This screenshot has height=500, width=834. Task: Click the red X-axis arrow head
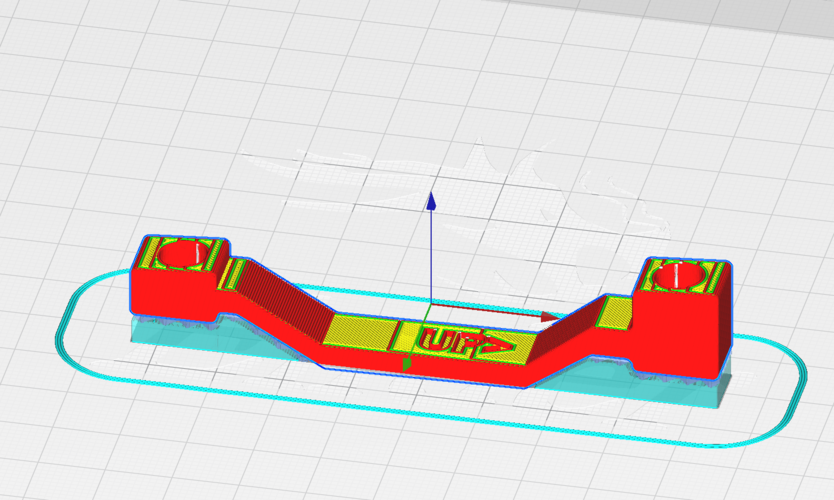click(550, 318)
